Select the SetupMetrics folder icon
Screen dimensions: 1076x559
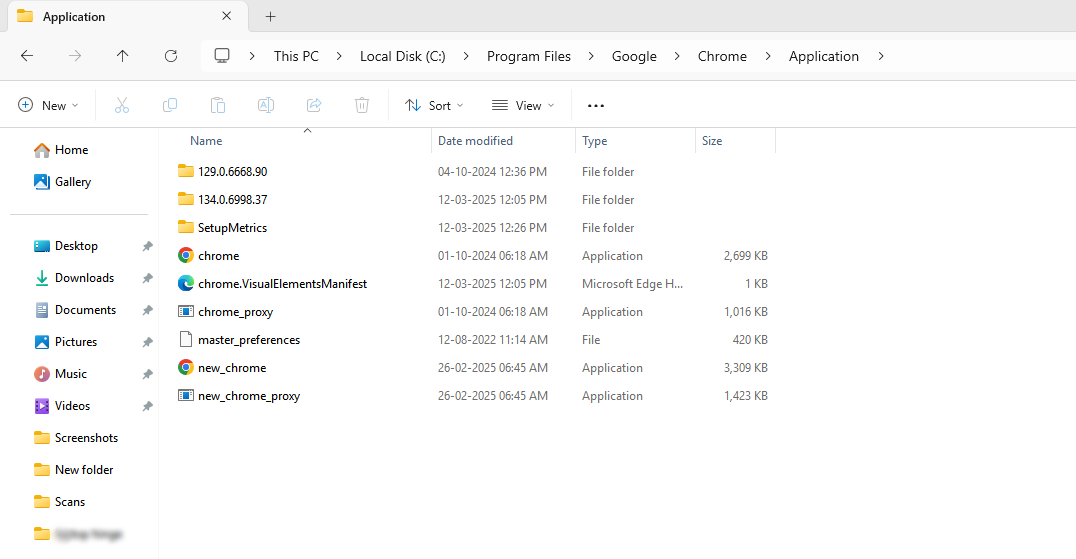[185, 227]
